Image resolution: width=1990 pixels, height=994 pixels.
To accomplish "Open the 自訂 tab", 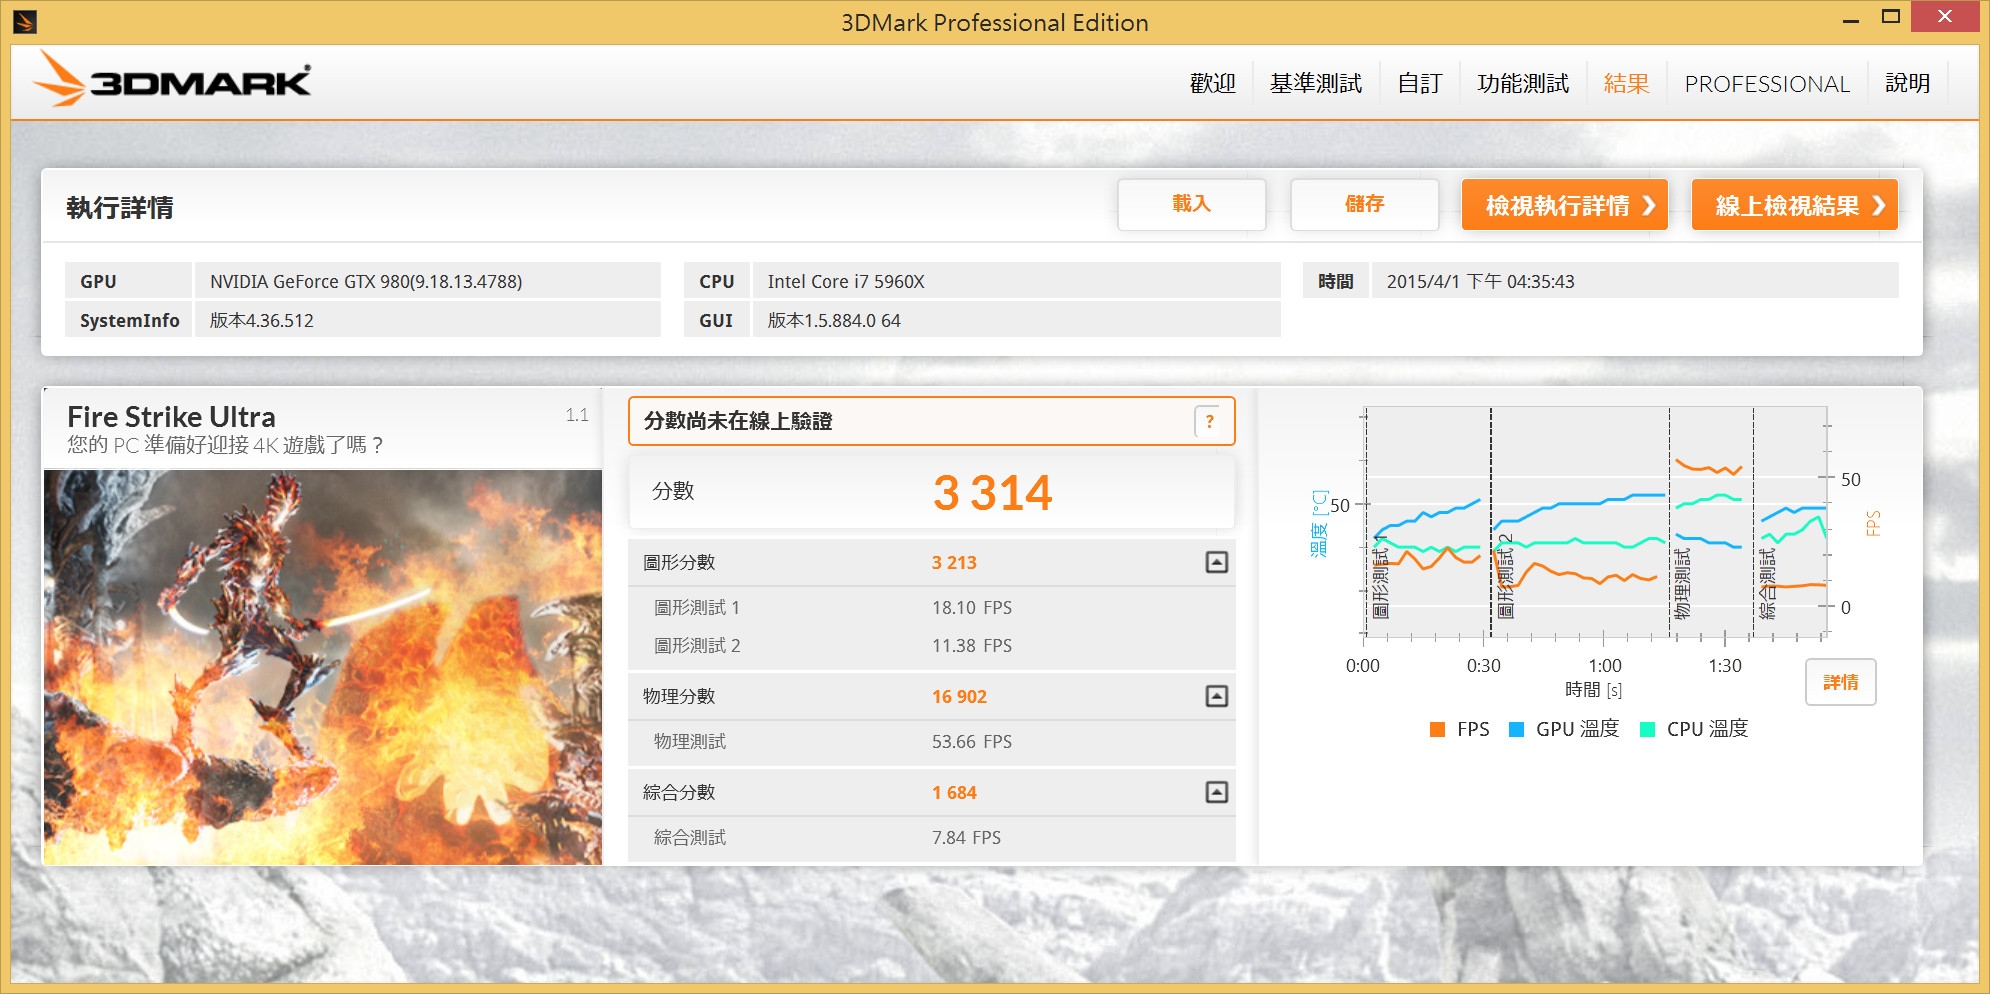I will [x=1419, y=83].
